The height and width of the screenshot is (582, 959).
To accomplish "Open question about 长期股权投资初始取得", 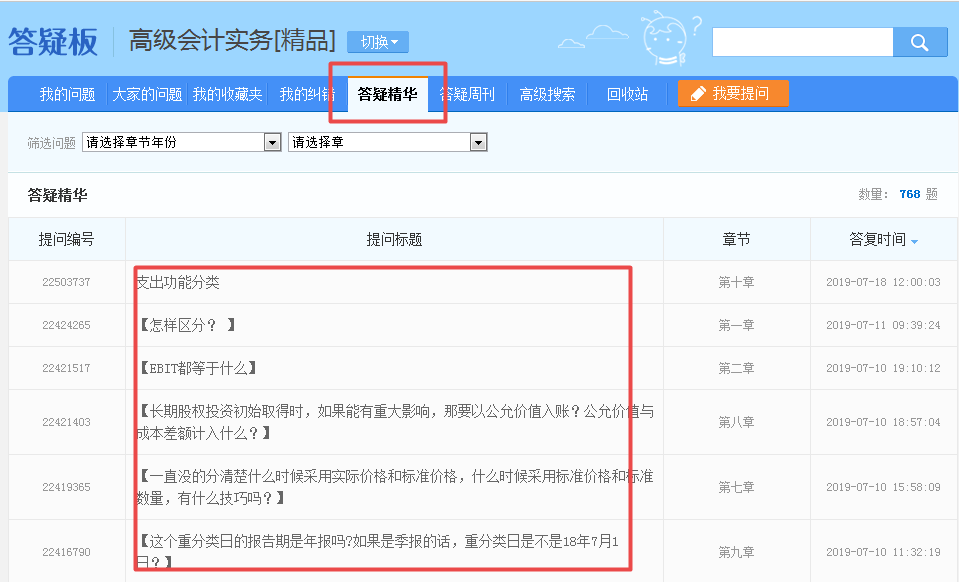I will (395, 411).
